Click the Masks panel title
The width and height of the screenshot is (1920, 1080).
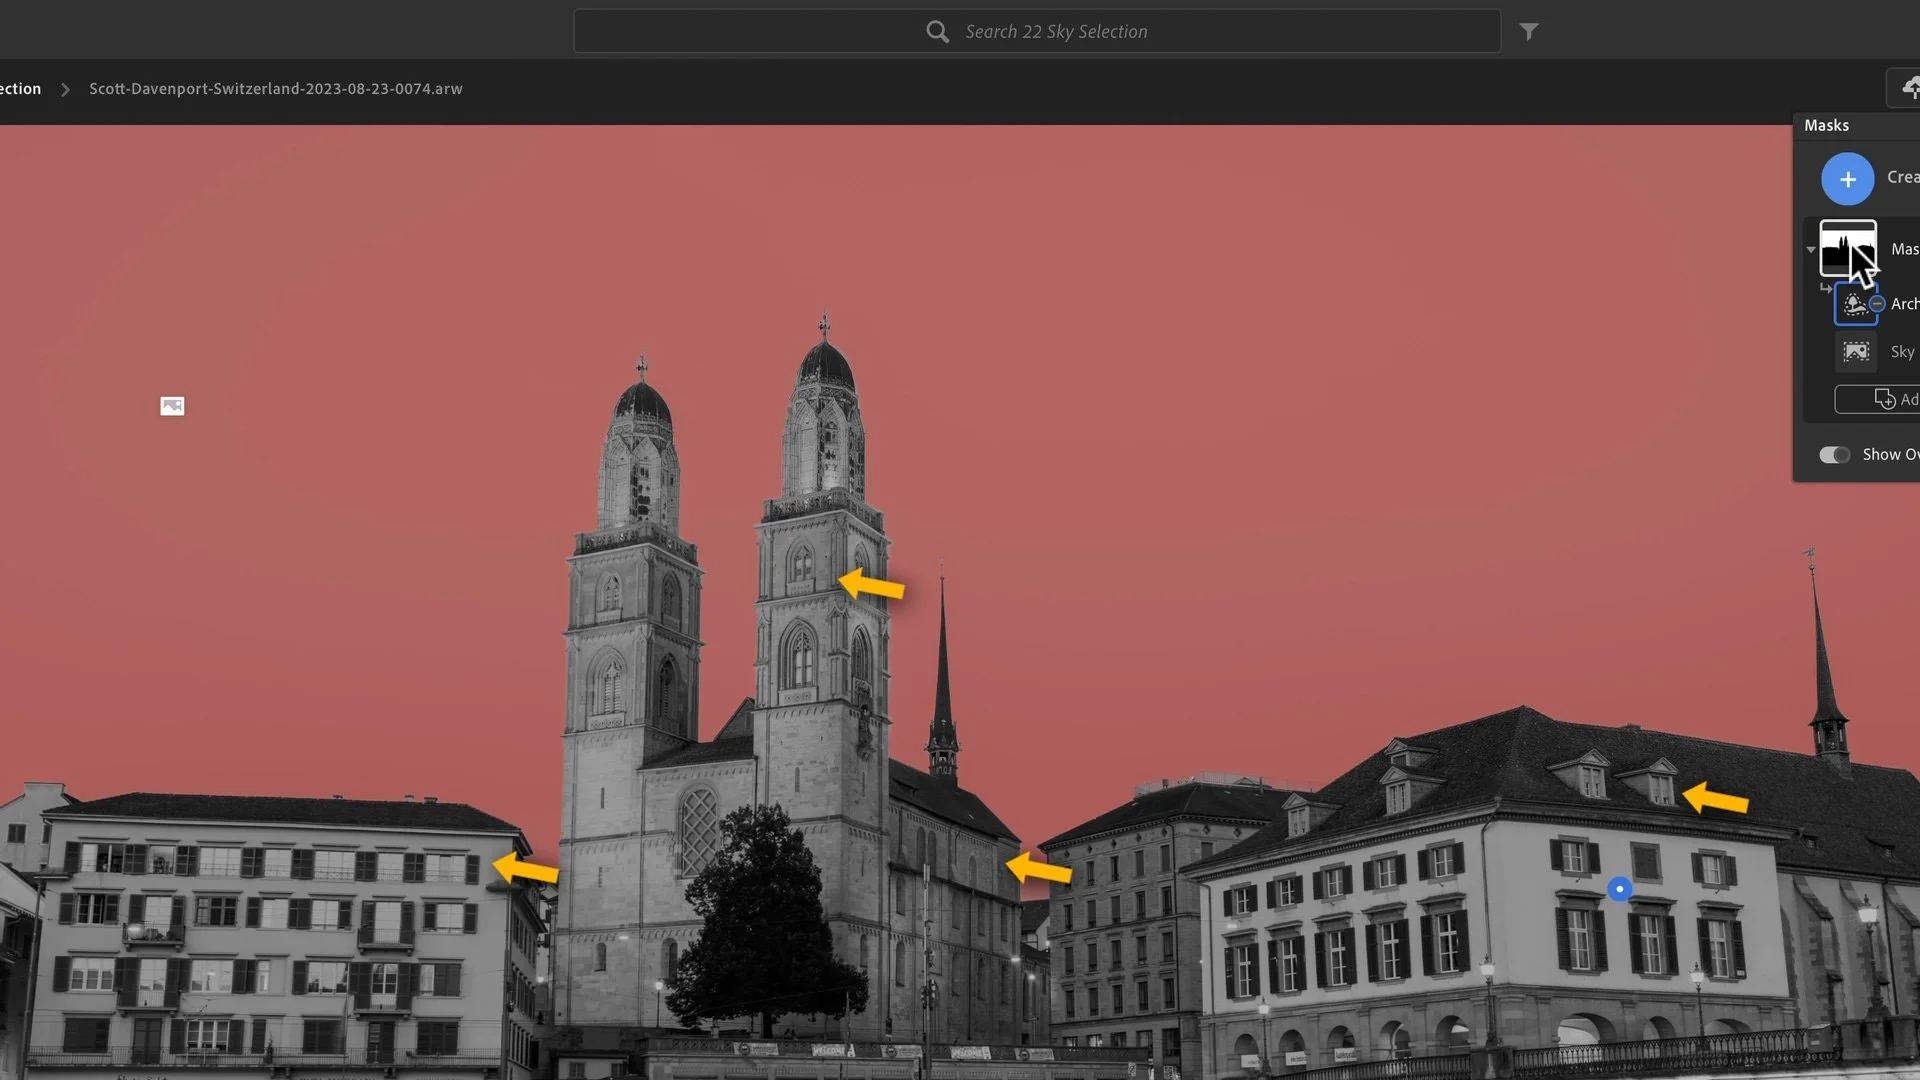[1826, 126]
